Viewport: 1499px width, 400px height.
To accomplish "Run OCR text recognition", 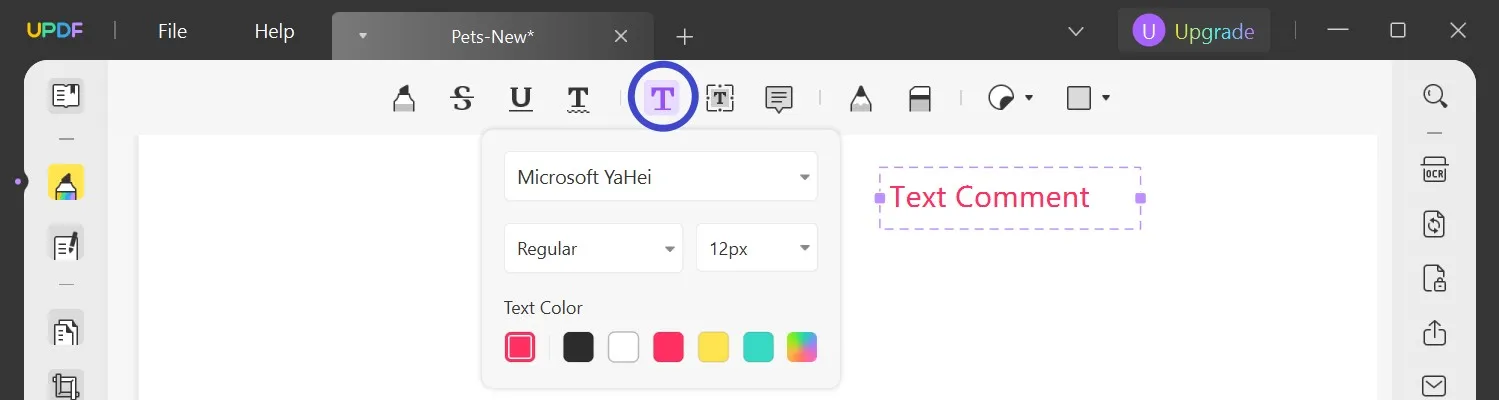I will pyautogui.click(x=1435, y=169).
